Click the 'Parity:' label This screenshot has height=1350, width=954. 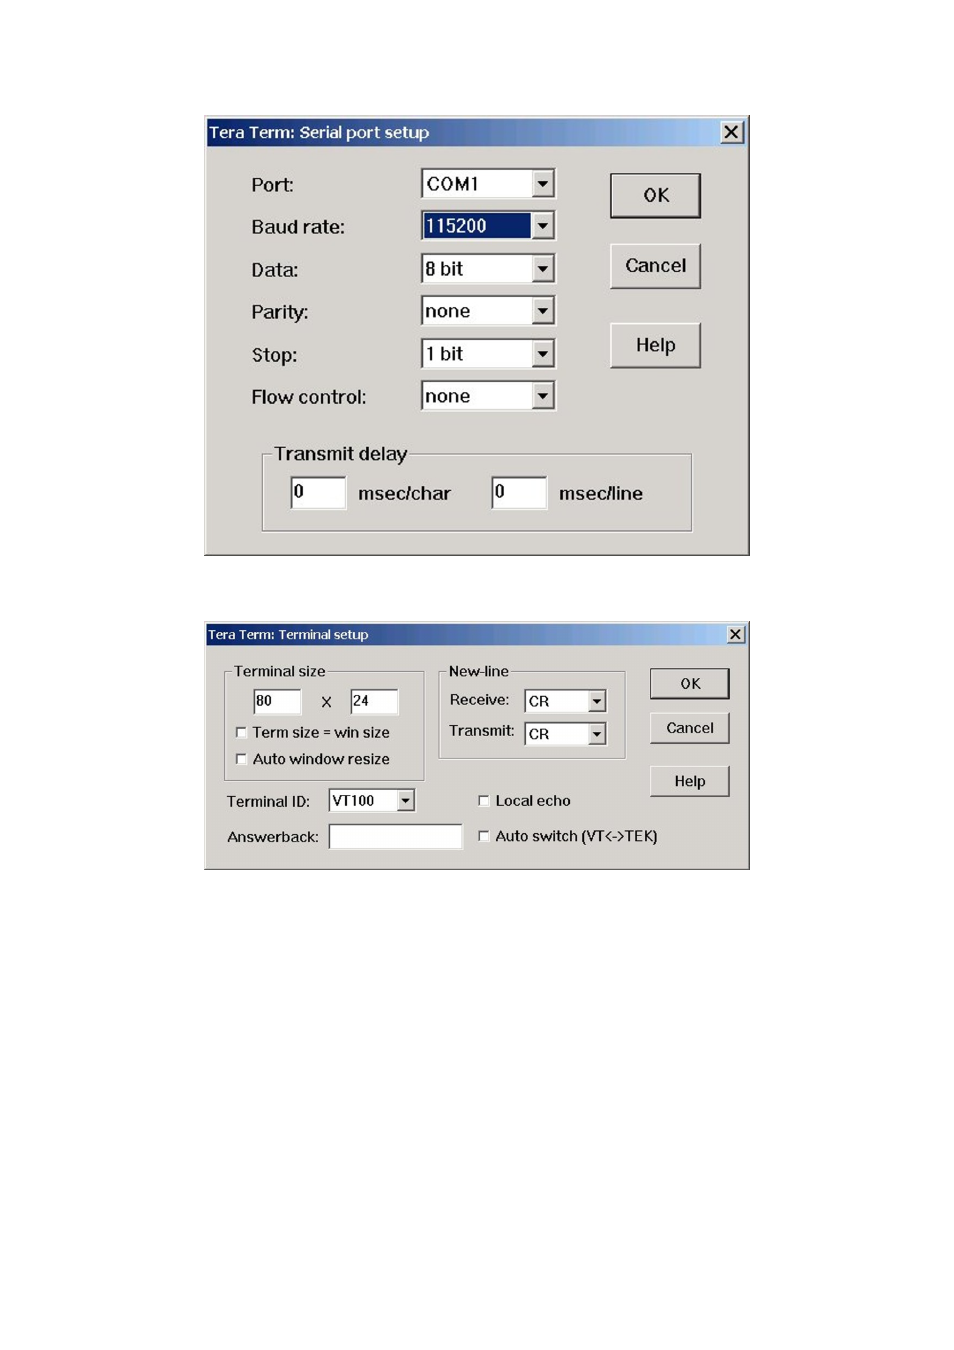pos(280,312)
